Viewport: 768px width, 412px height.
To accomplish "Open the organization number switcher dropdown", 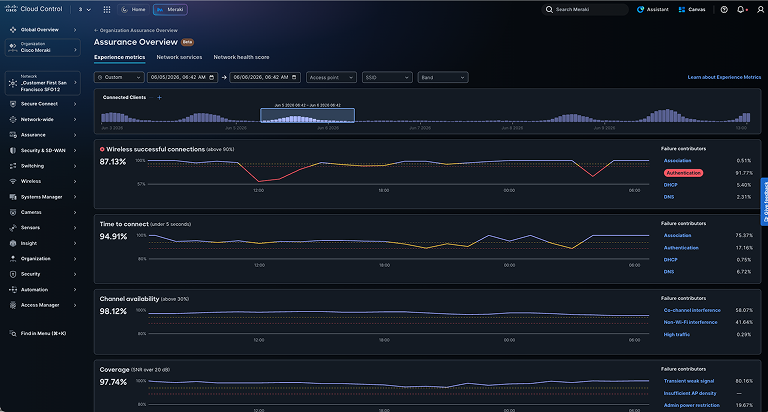I will (x=84, y=9).
